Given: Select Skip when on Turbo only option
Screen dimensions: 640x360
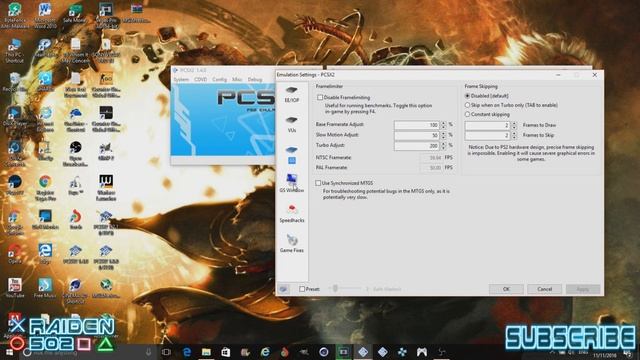Looking at the screenshot, I should 467,105.
